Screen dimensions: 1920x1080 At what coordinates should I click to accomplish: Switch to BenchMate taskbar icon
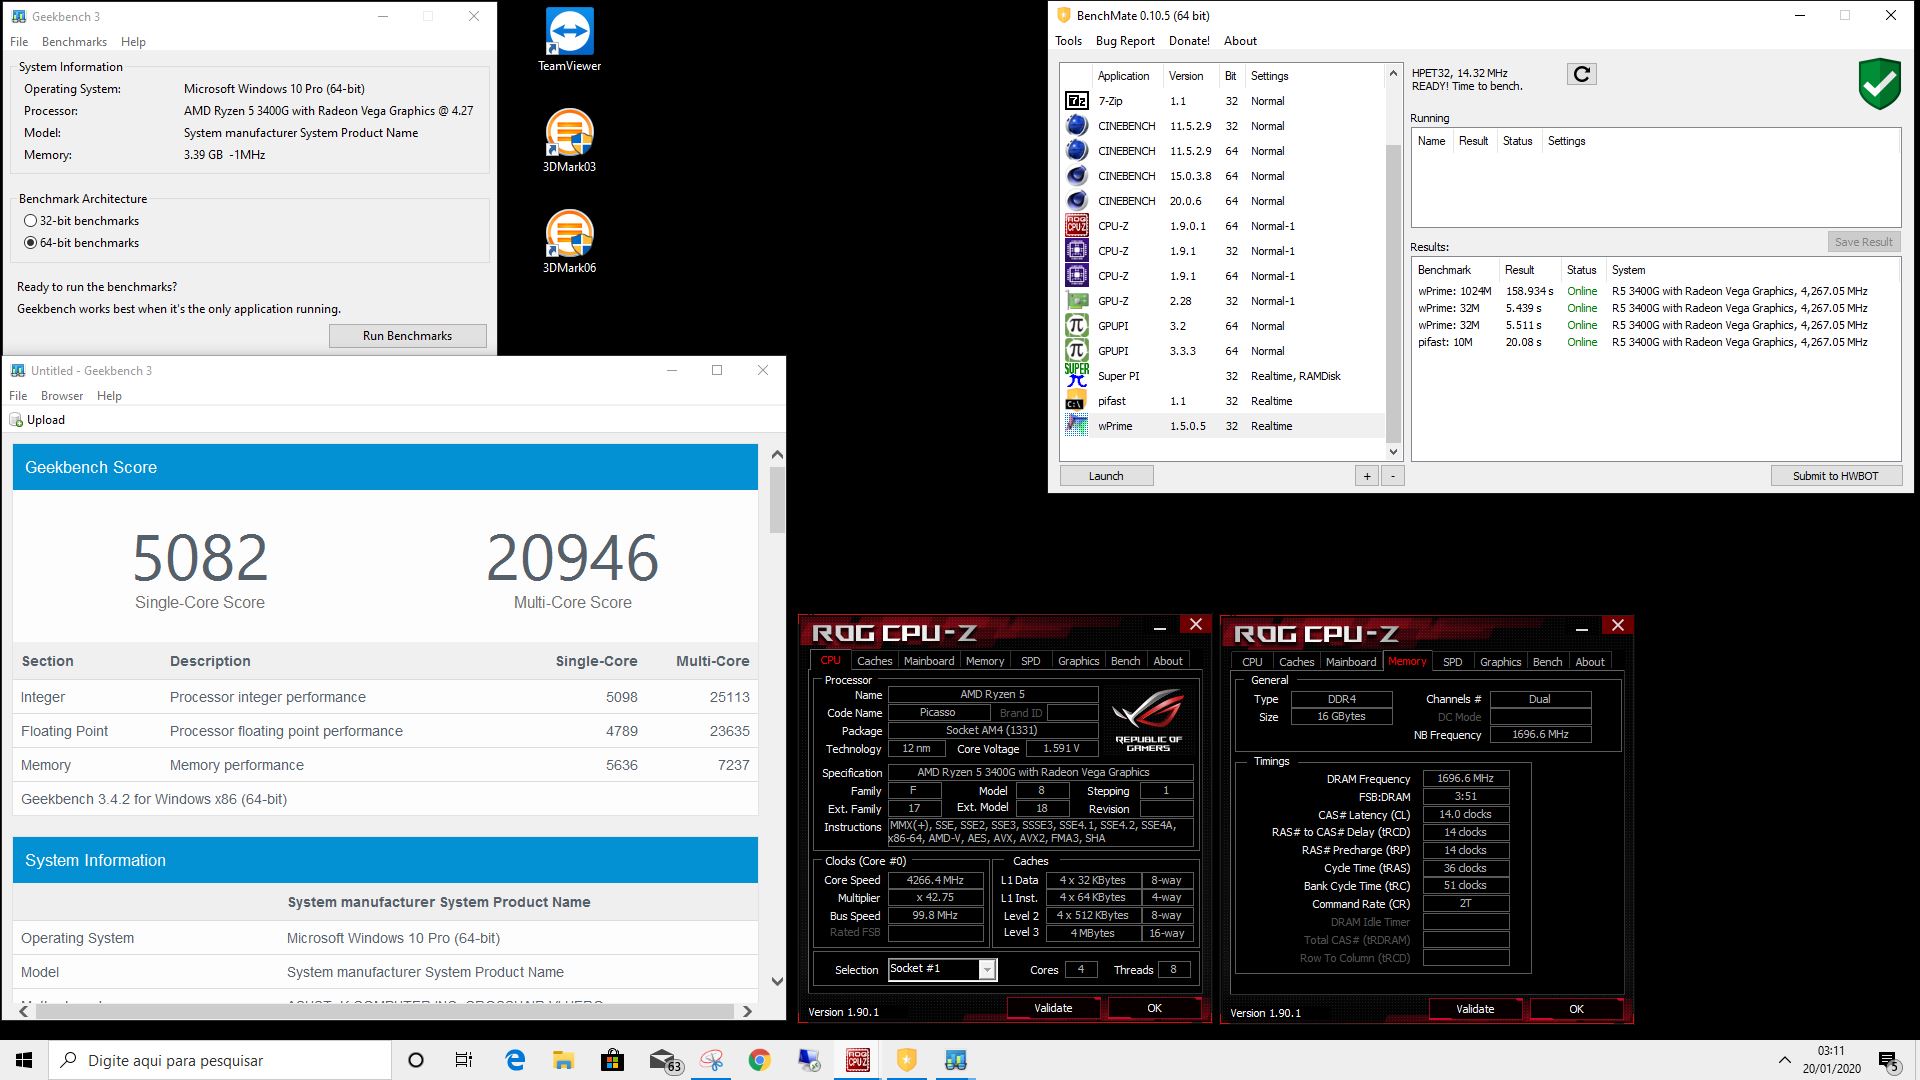click(906, 1060)
